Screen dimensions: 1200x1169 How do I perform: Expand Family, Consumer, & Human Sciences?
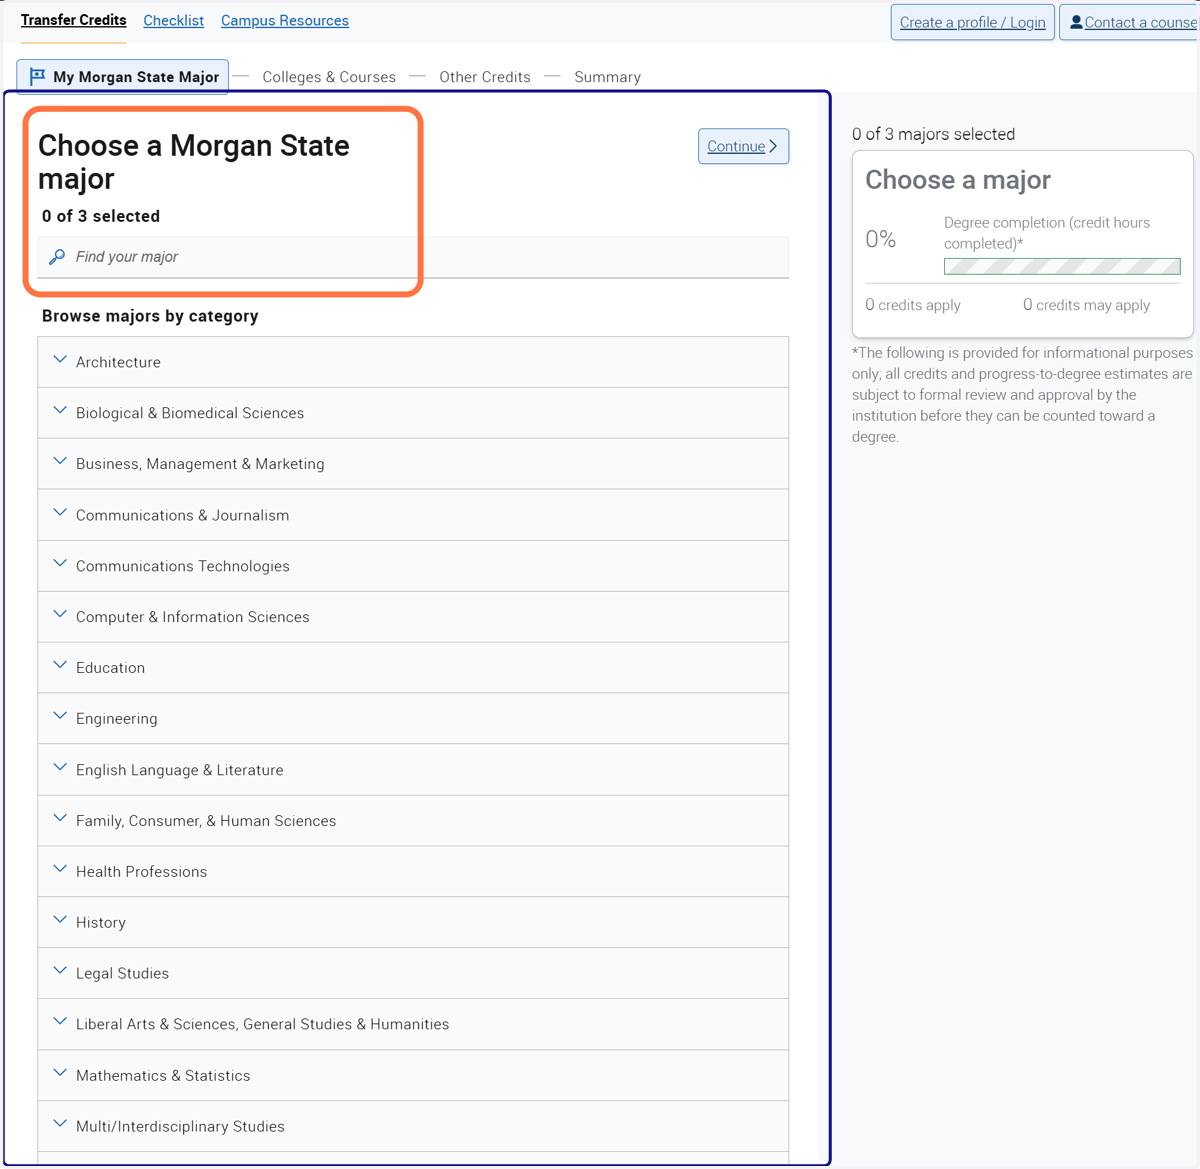point(413,821)
